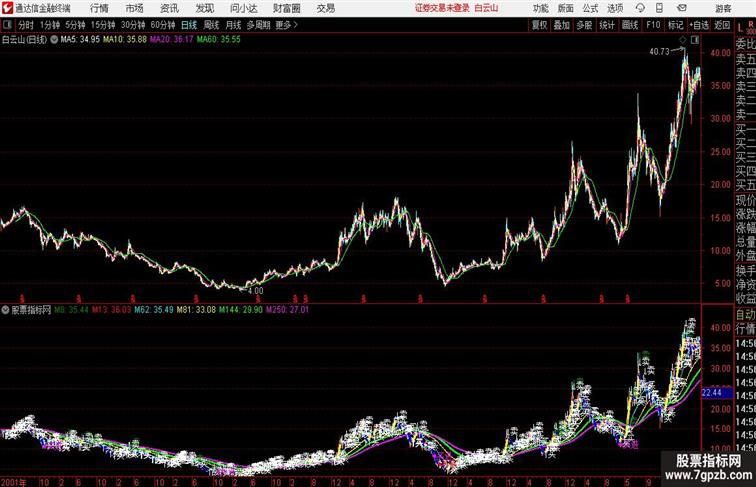The image size is (756, 487).
Task: Click the 现价 row in quote panel
Action: pos(745,200)
